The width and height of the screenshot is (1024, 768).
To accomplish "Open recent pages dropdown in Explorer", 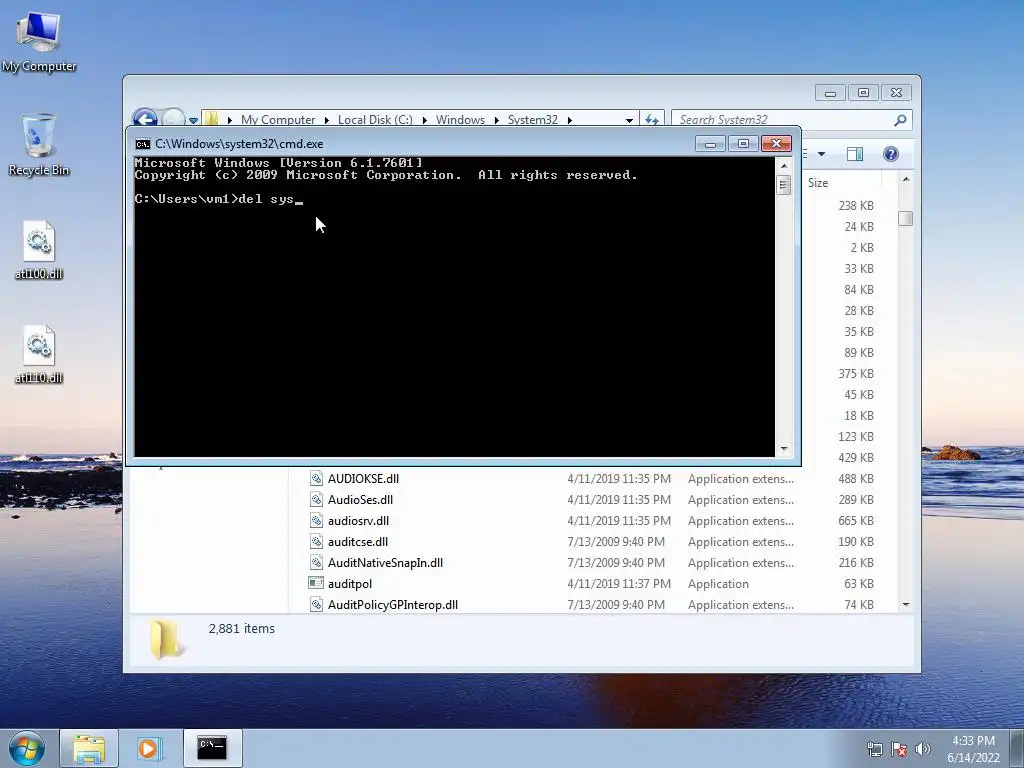I will point(193,120).
